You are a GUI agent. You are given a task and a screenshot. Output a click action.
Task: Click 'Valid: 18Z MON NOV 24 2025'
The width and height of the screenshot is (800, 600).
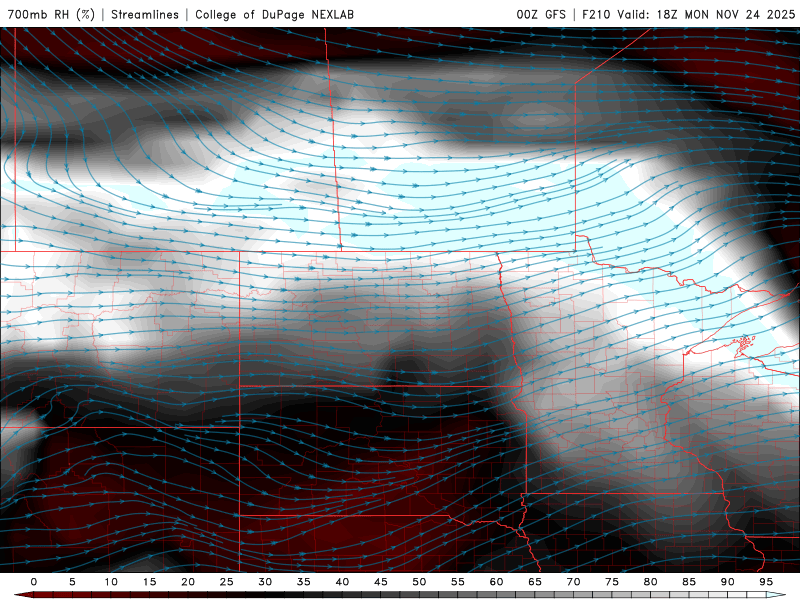pos(706,14)
